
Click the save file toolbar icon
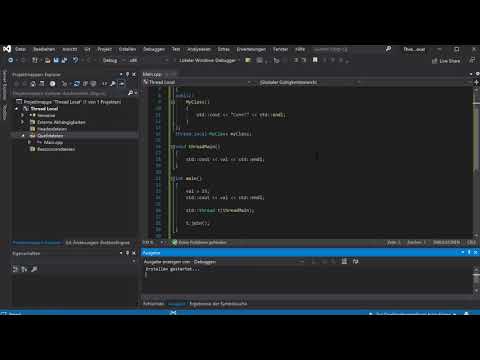point(56,60)
